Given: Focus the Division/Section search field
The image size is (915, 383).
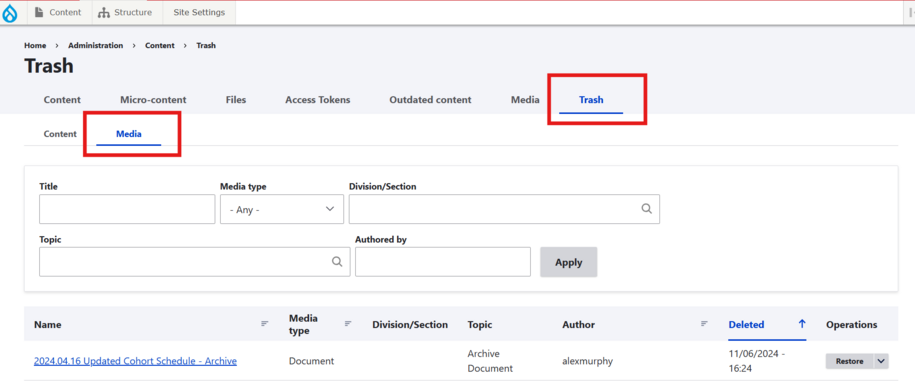Looking at the screenshot, I should pyautogui.click(x=504, y=209).
